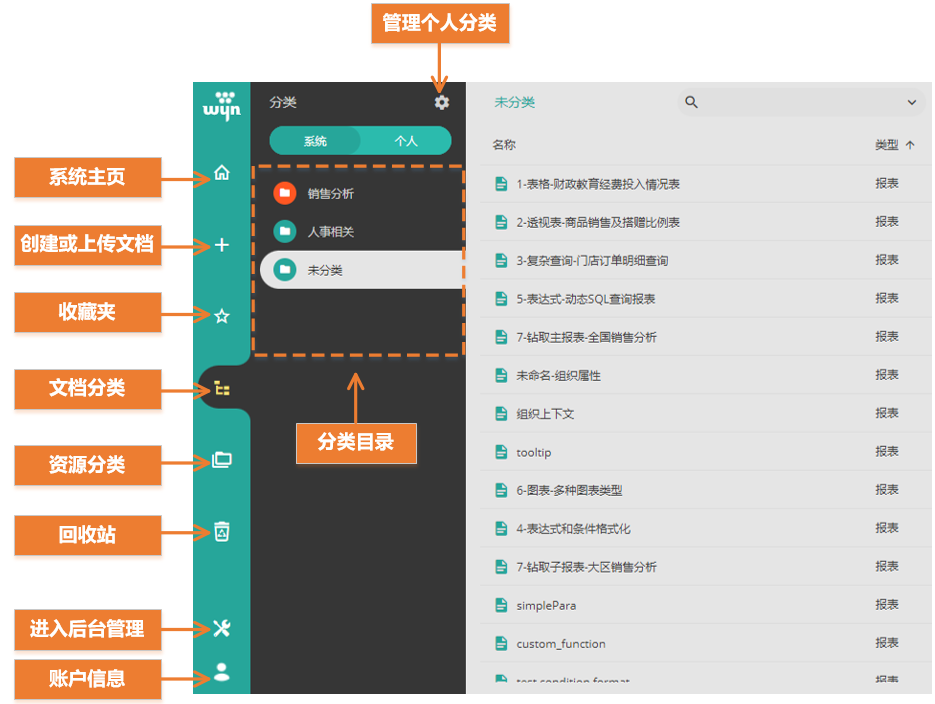The width and height of the screenshot is (935, 704).
Task: Click report icon for 组织上下文
Action: [x=501, y=414]
